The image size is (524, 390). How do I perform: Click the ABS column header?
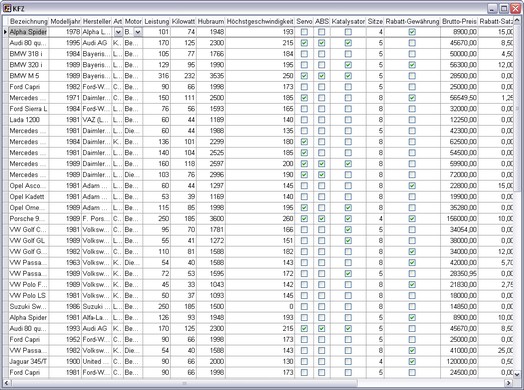pos(322,21)
